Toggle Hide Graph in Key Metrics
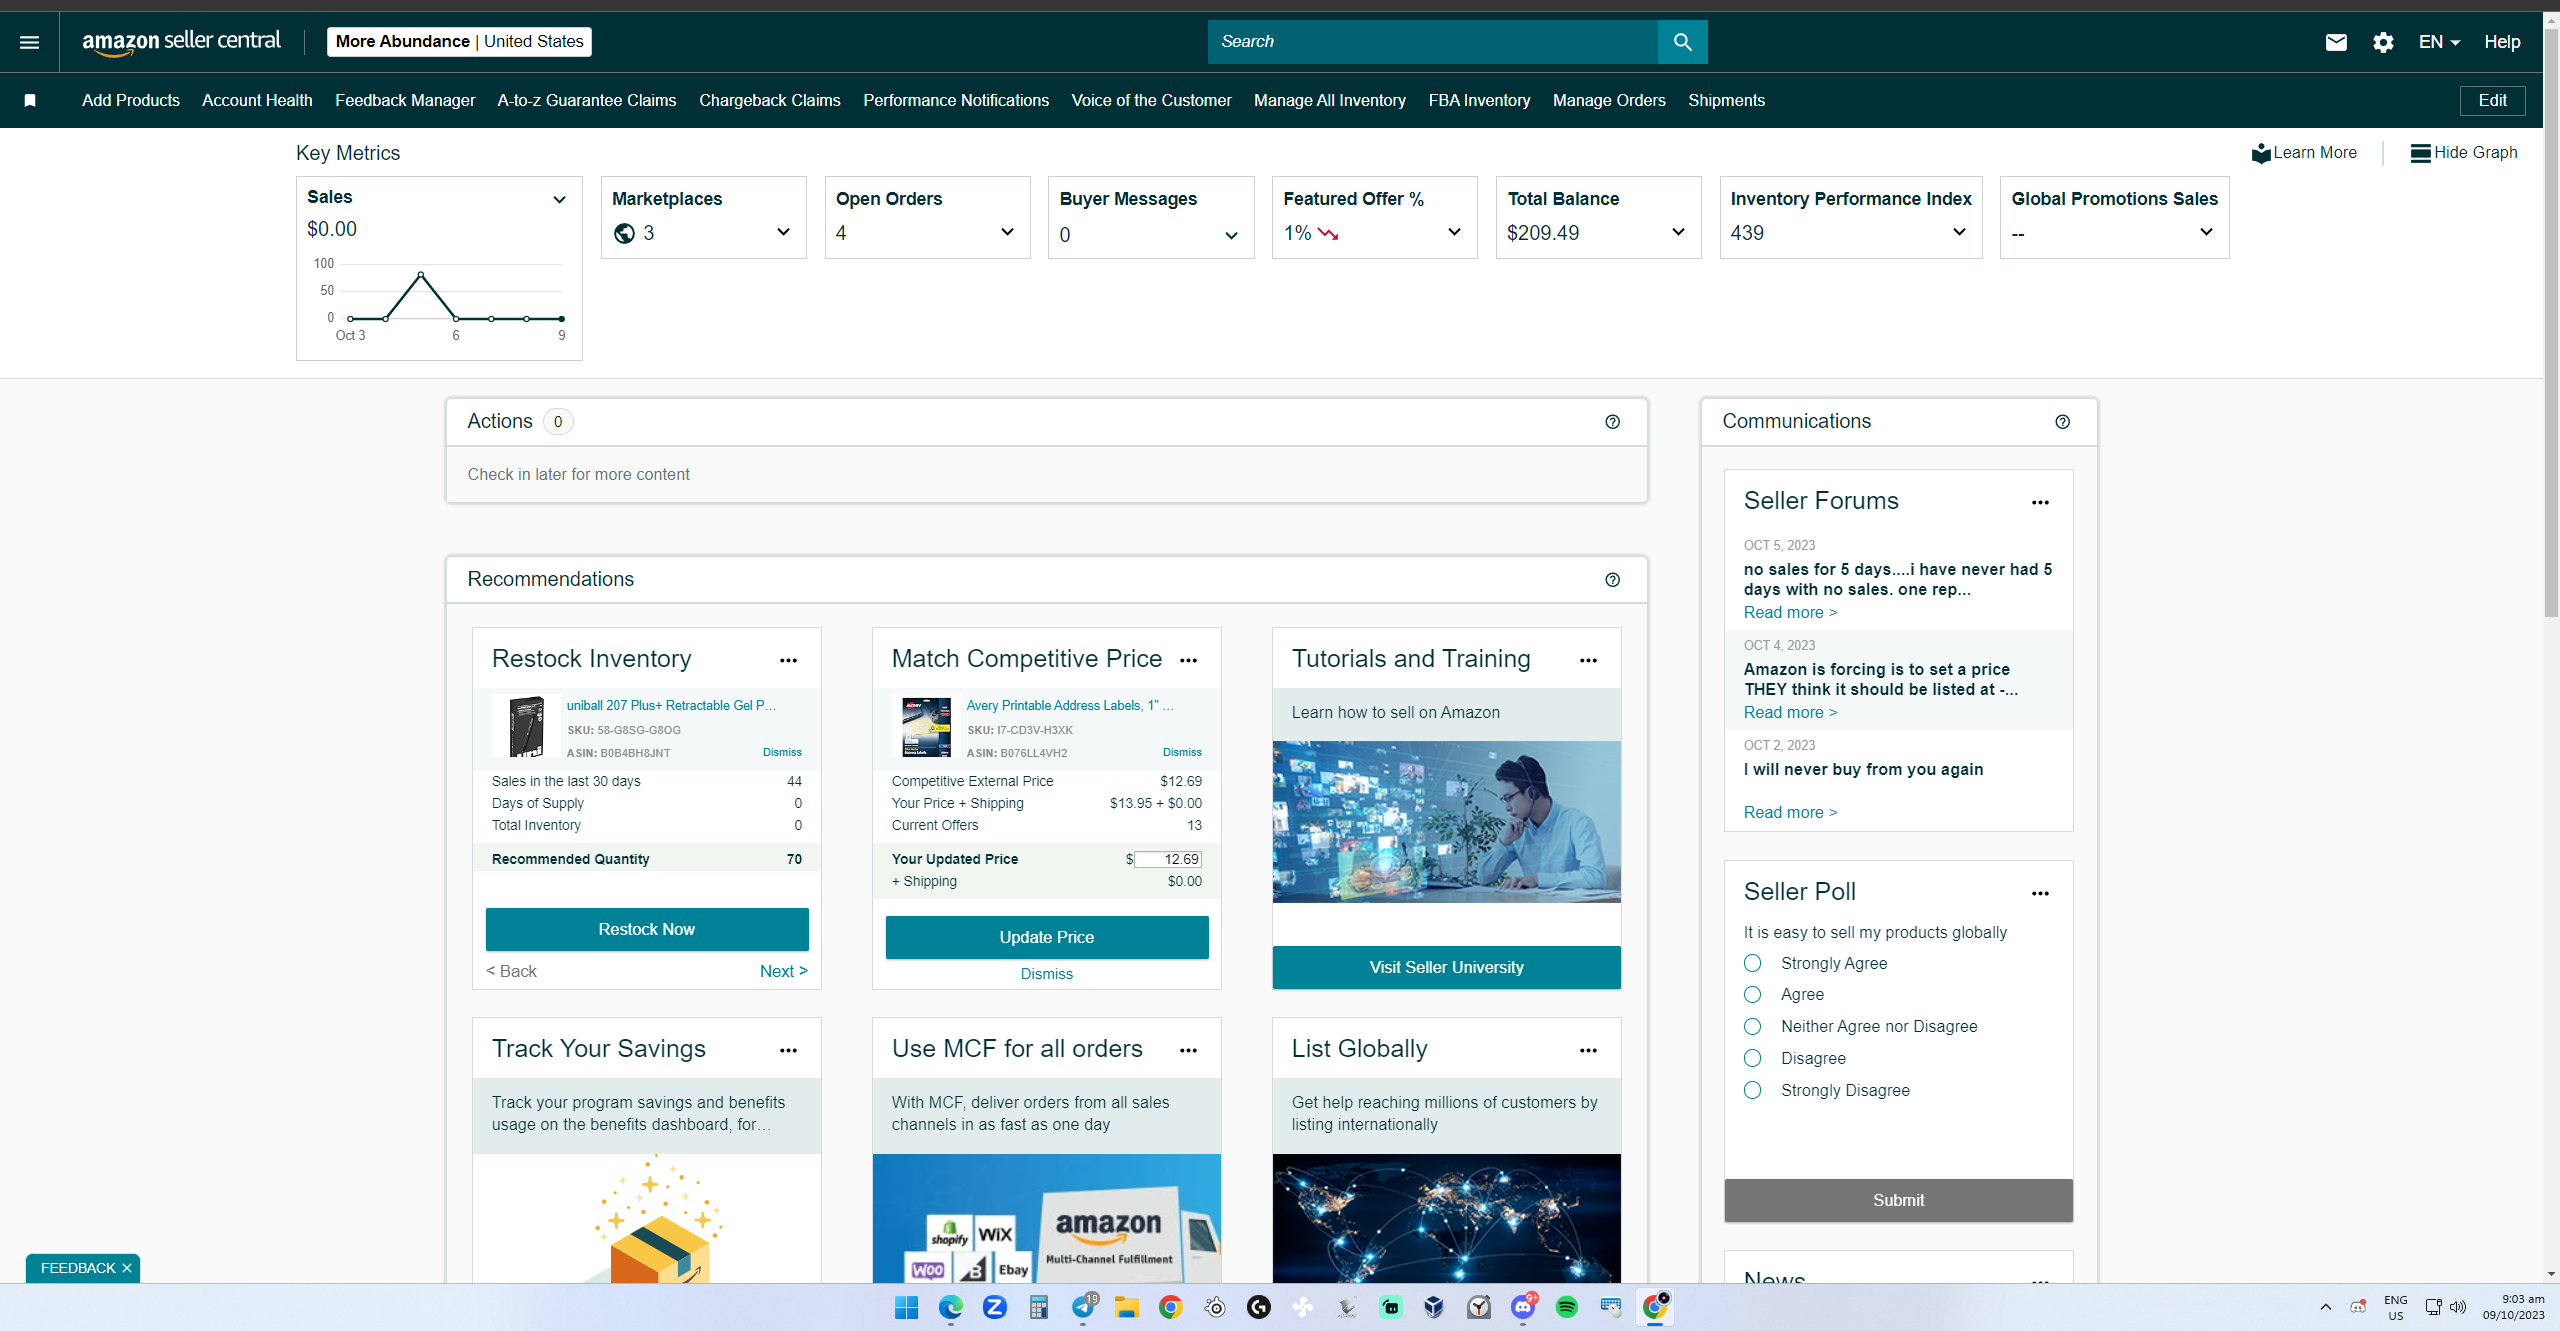 click(x=2464, y=153)
